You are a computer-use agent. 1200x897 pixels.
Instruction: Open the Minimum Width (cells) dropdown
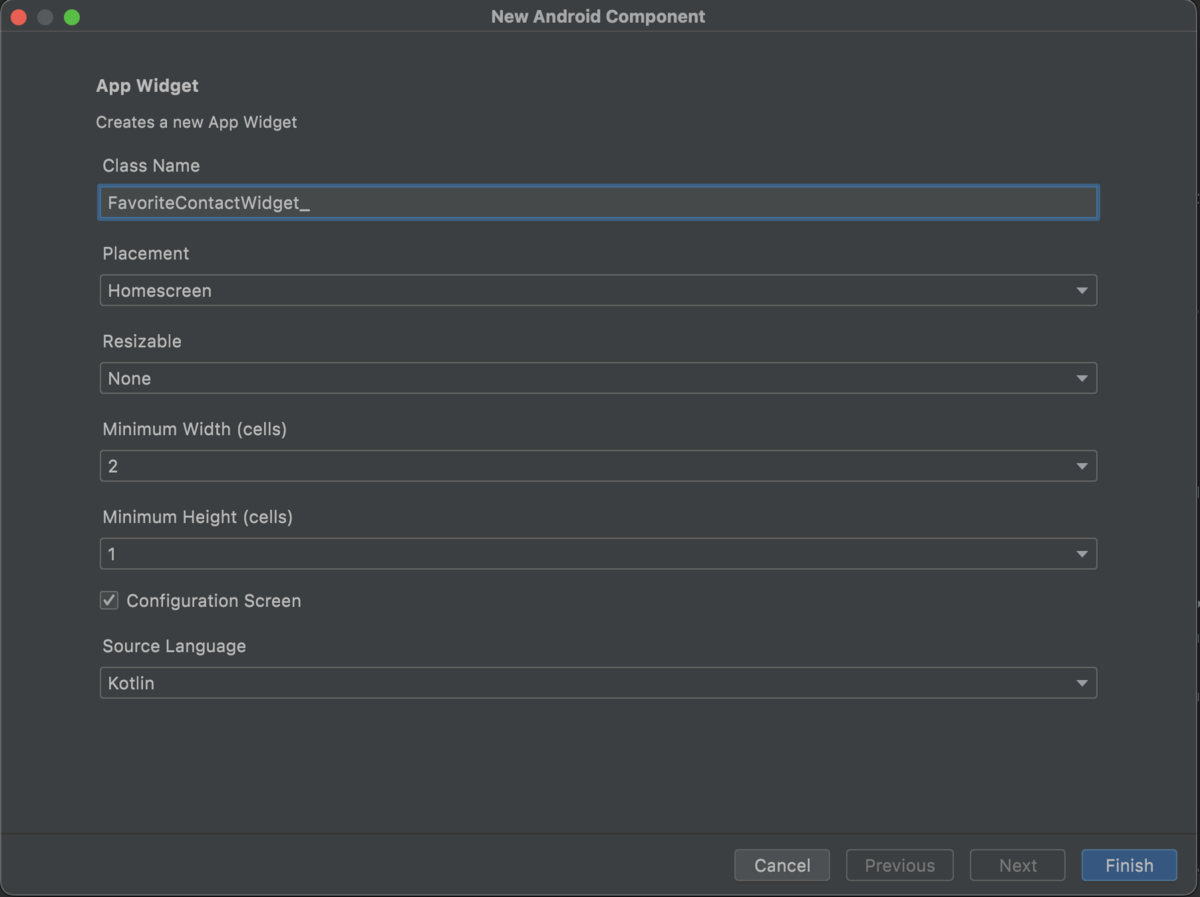coord(598,466)
